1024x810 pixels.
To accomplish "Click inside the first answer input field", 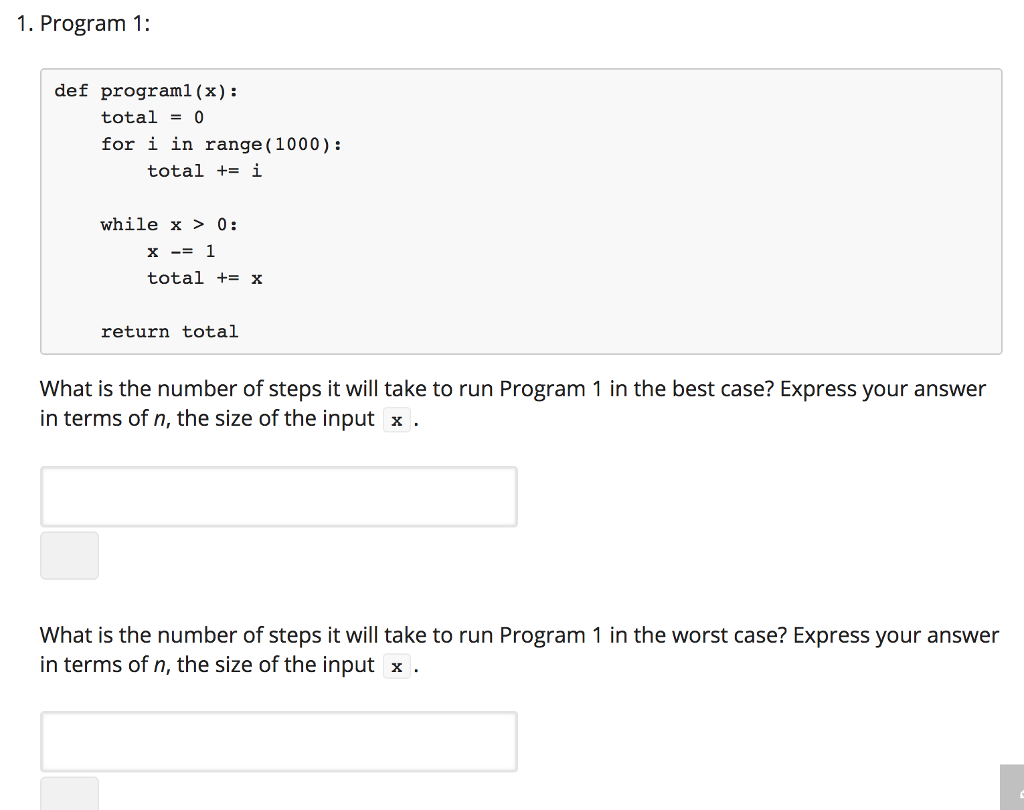I will pyautogui.click(x=278, y=495).
